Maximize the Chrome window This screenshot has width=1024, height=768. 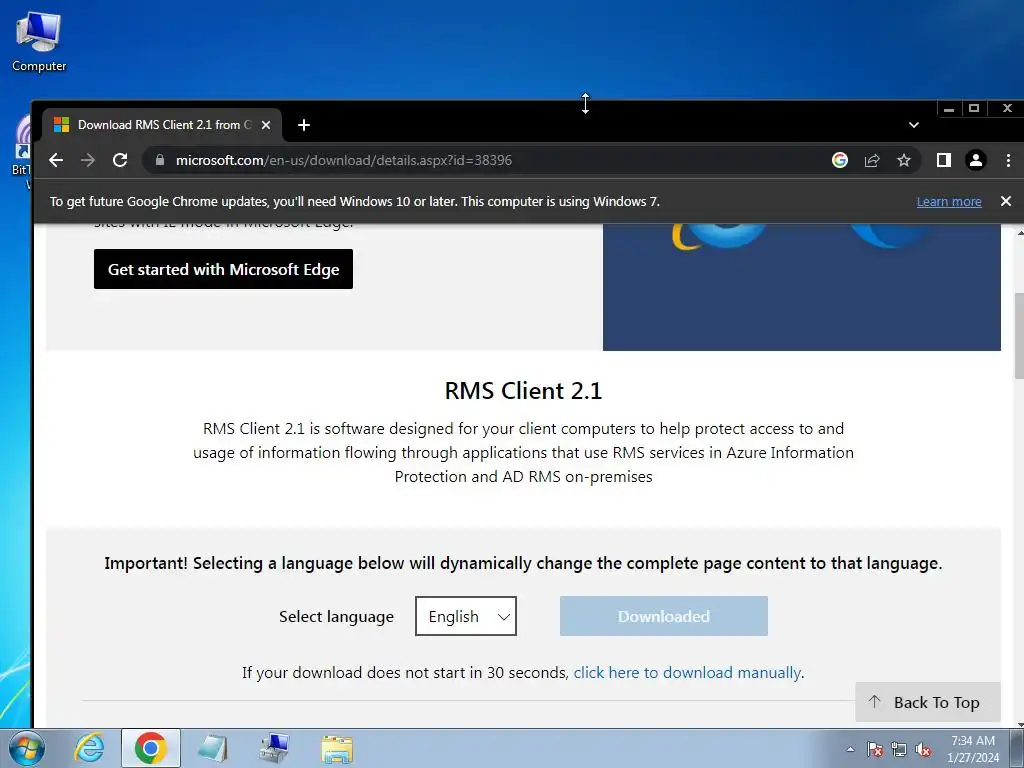tap(974, 108)
